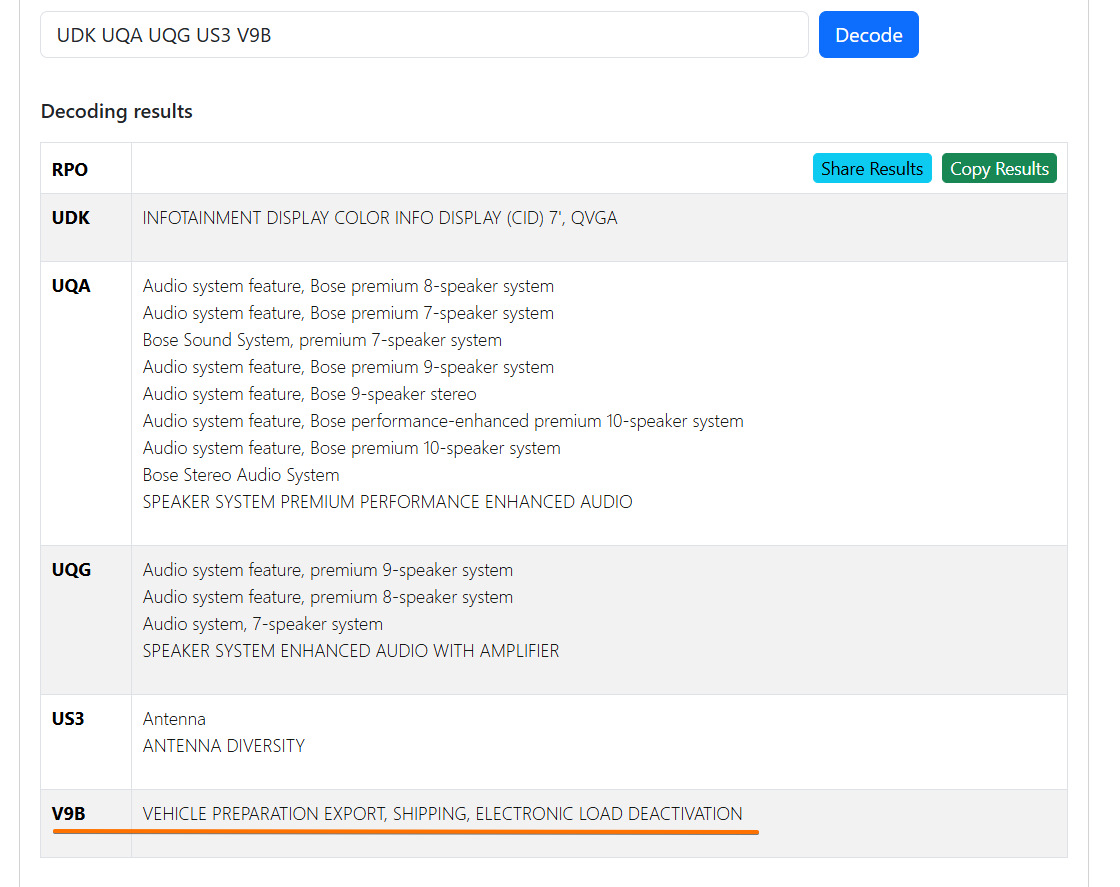Select the UQA code cell

pyautogui.click(x=86, y=404)
